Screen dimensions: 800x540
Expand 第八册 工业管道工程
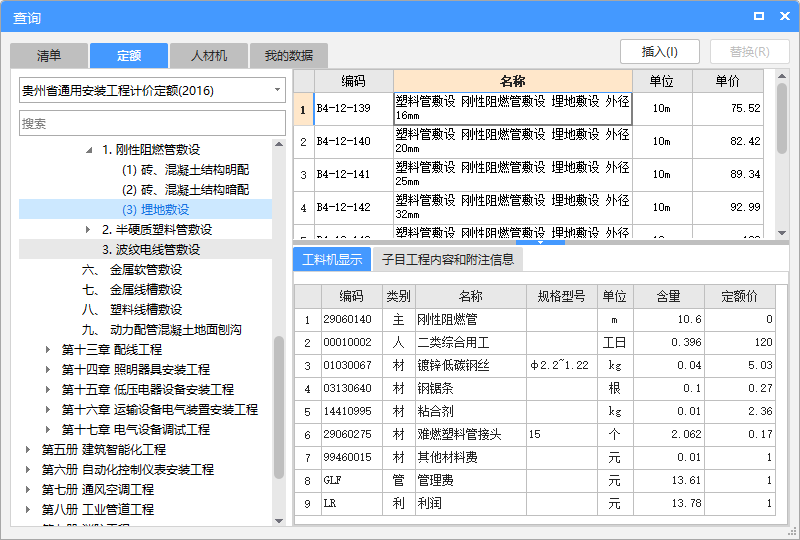pos(28,509)
